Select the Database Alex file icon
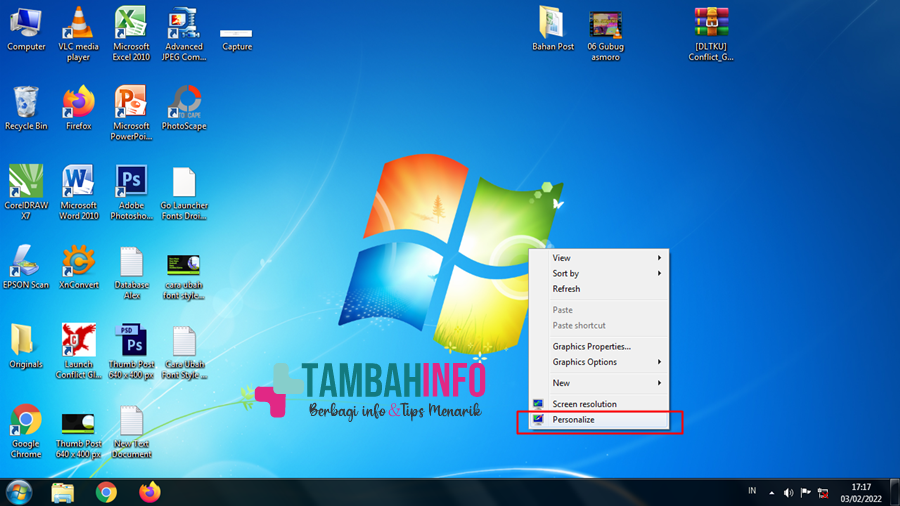 (131, 273)
